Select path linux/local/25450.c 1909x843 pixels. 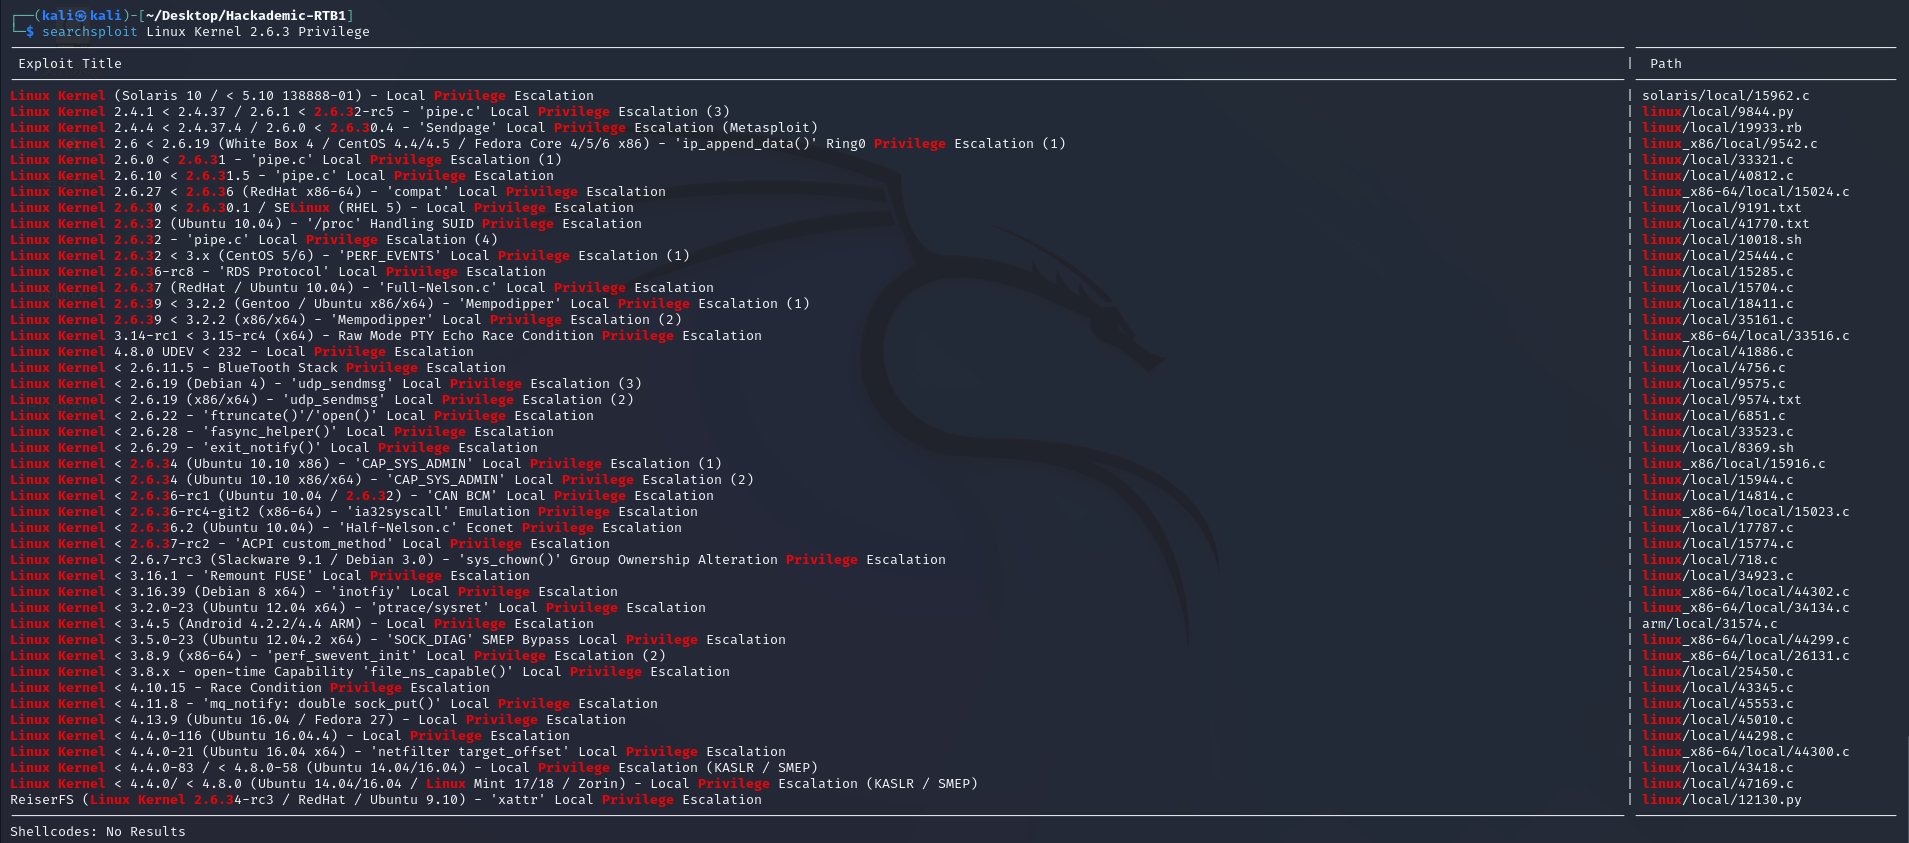pyautogui.click(x=1718, y=672)
